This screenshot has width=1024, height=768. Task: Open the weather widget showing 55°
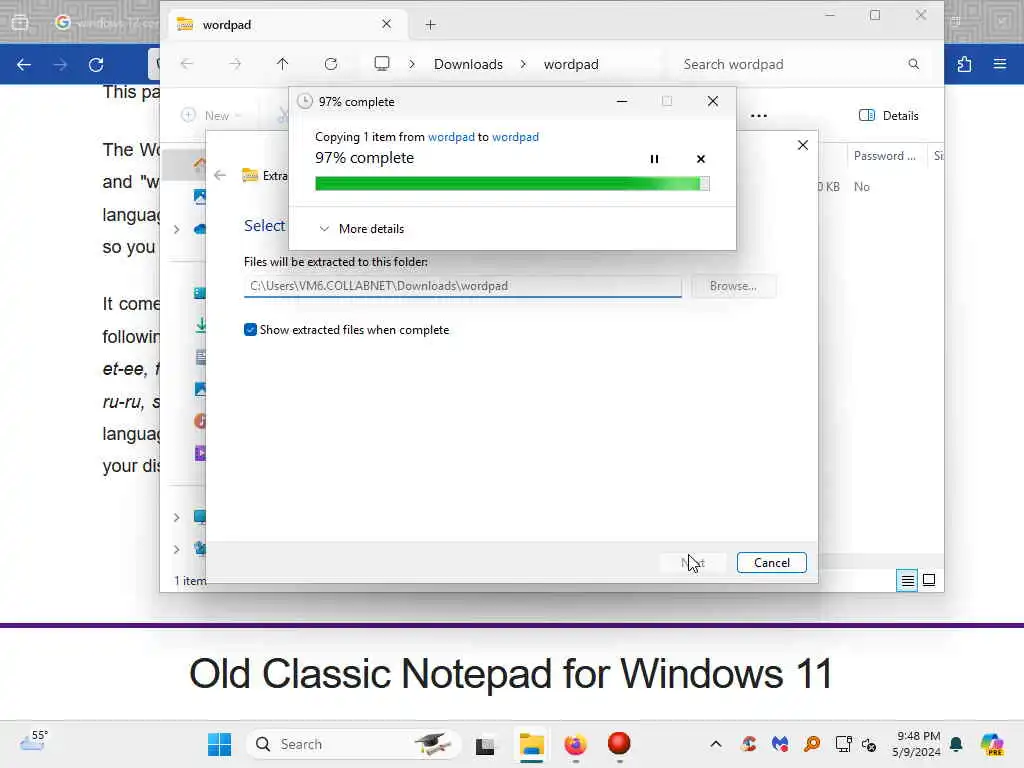[x=34, y=743]
